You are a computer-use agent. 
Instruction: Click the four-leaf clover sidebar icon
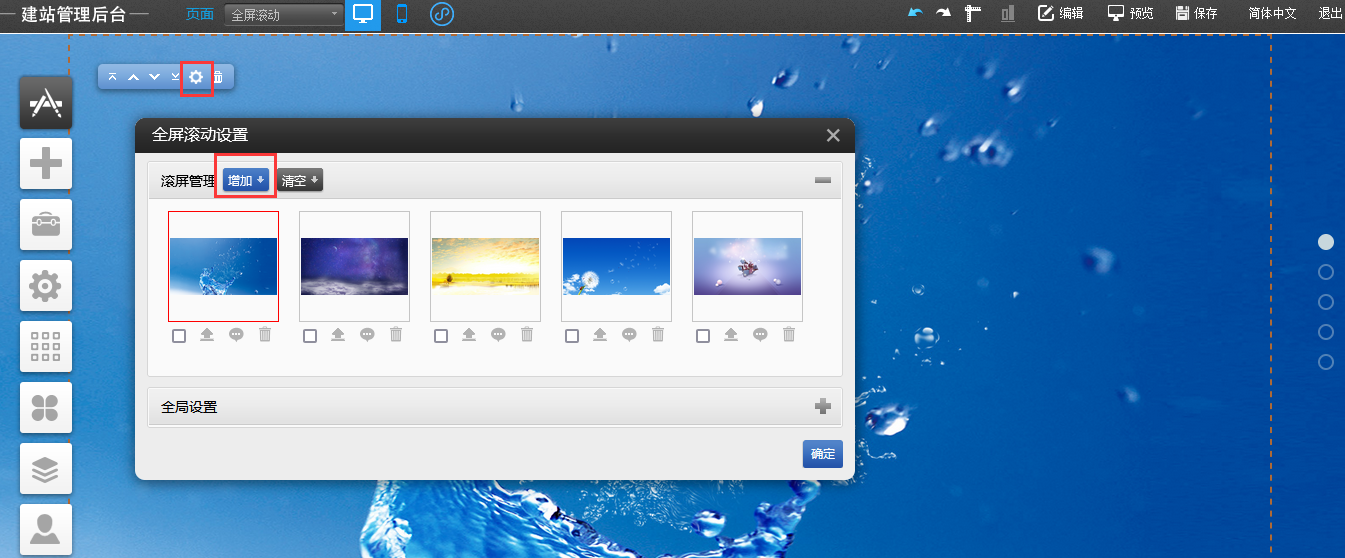(x=46, y=408)
